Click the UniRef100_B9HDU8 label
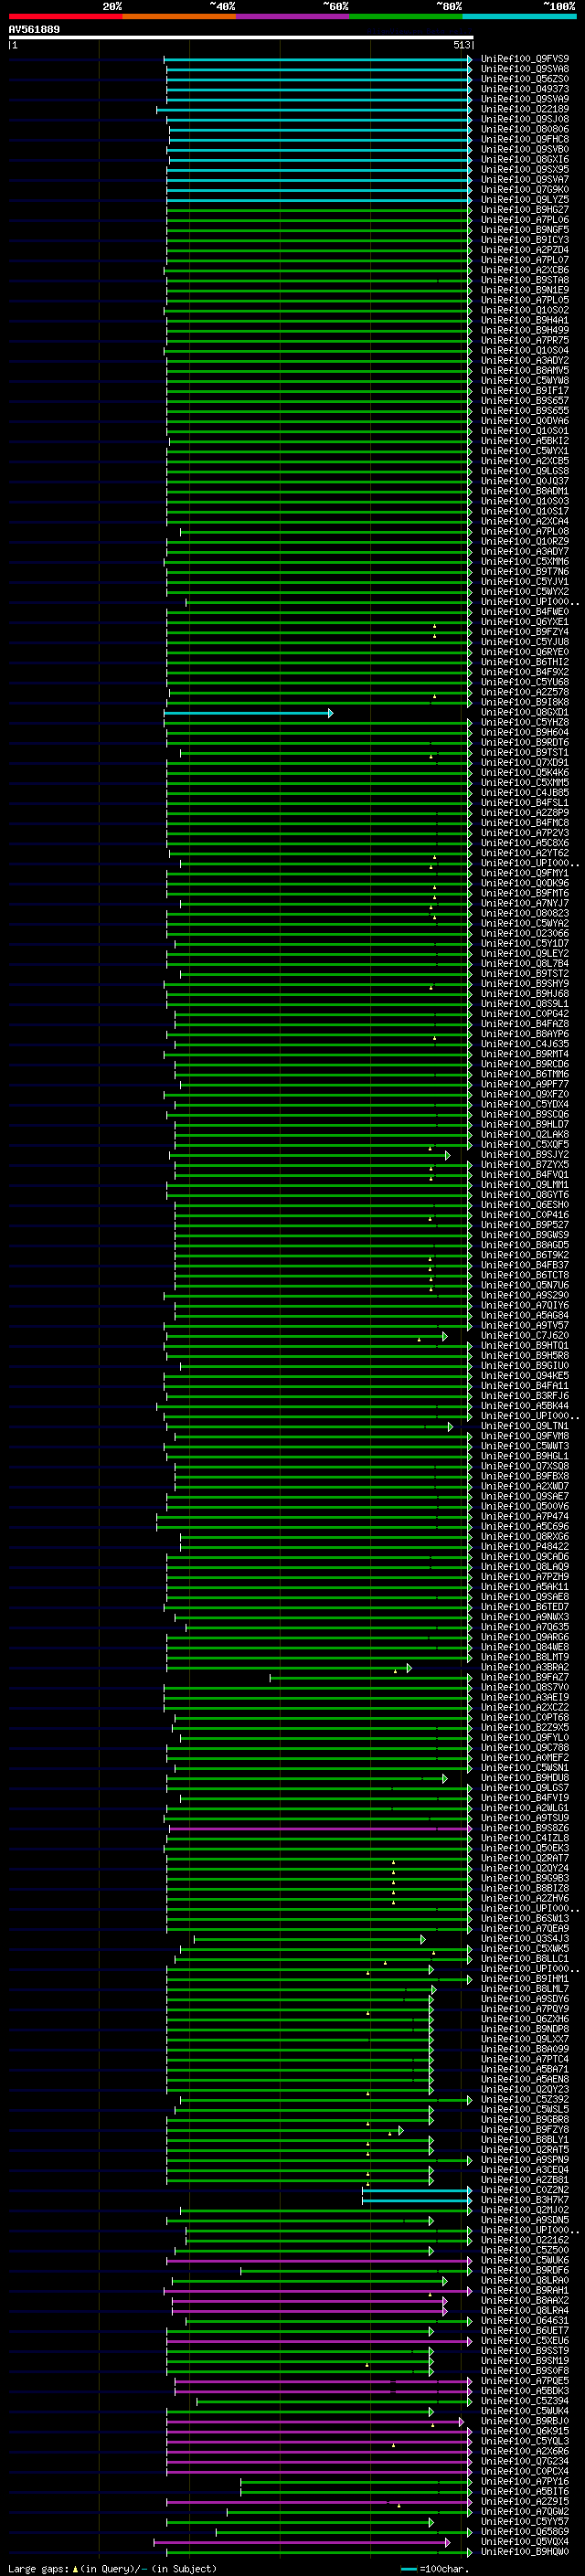The image size is (585, 2576). (525, 1778)
